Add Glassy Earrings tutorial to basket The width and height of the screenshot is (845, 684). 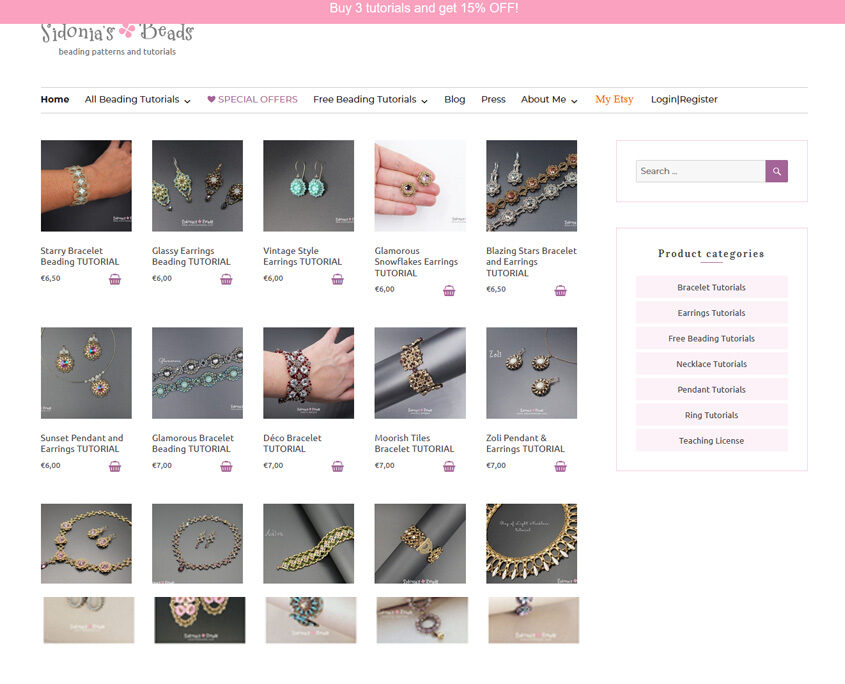pos(226,279)
